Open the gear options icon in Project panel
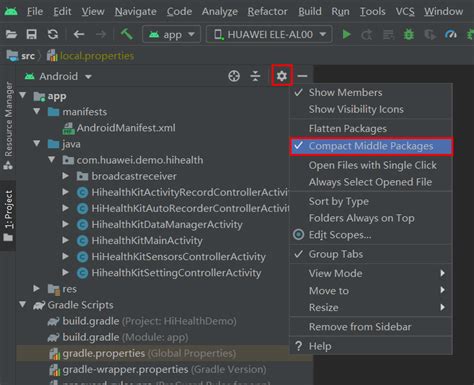This screenshot has width=474, height=385. point(282,76)
